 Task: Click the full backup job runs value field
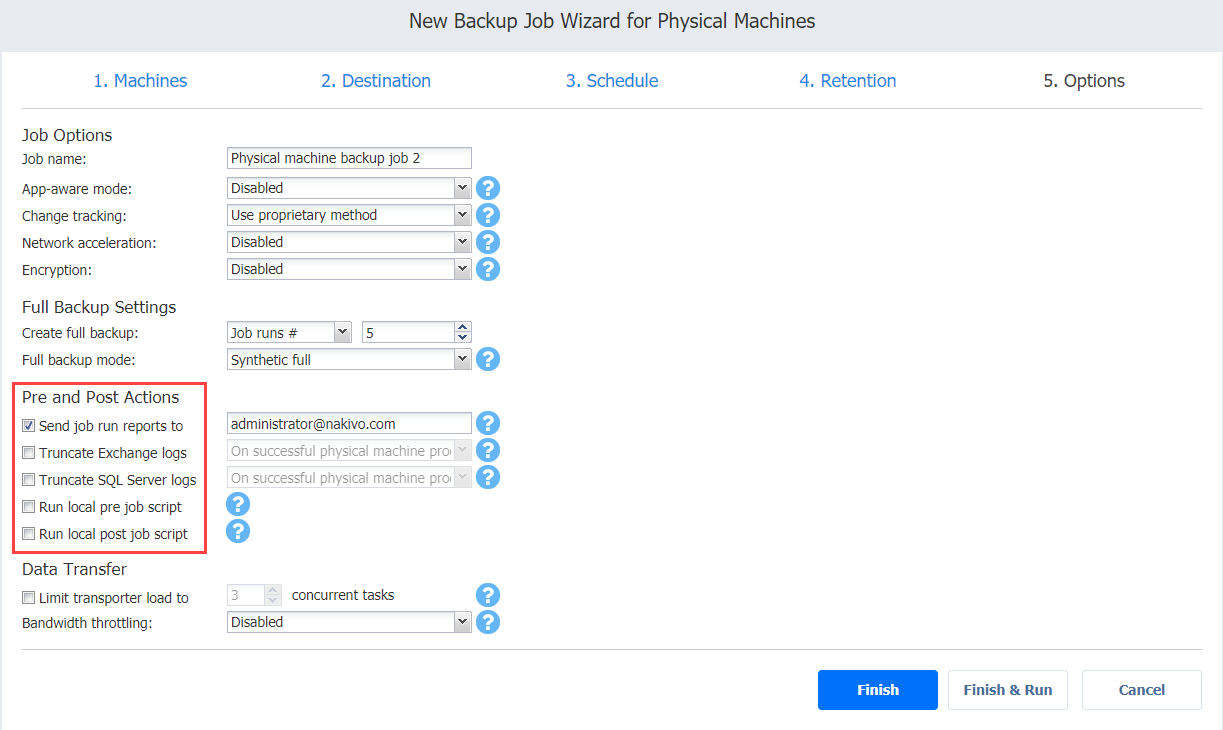[x=408, y=332]
